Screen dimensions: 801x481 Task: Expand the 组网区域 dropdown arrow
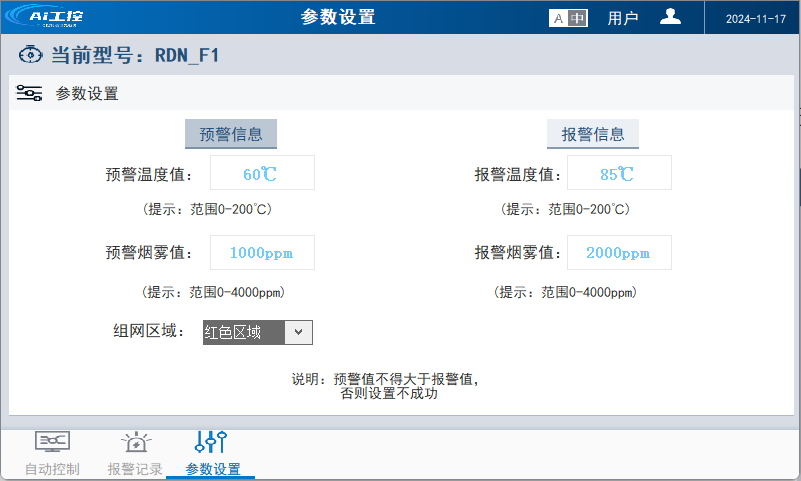tap(298, 332)
